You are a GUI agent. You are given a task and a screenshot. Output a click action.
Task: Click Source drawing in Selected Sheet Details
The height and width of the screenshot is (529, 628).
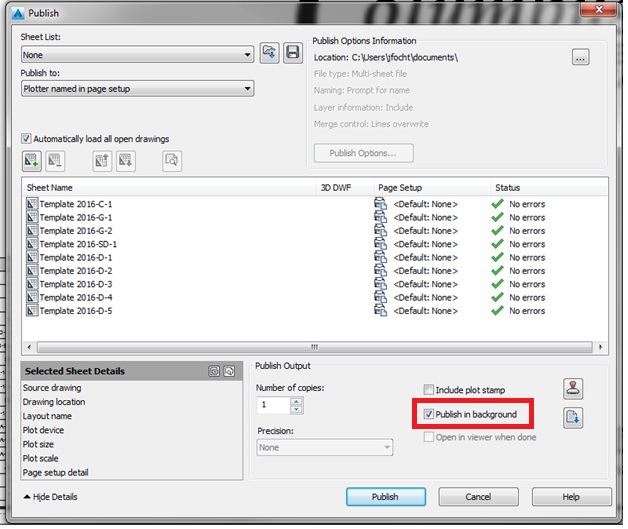[x=52, y=388]
